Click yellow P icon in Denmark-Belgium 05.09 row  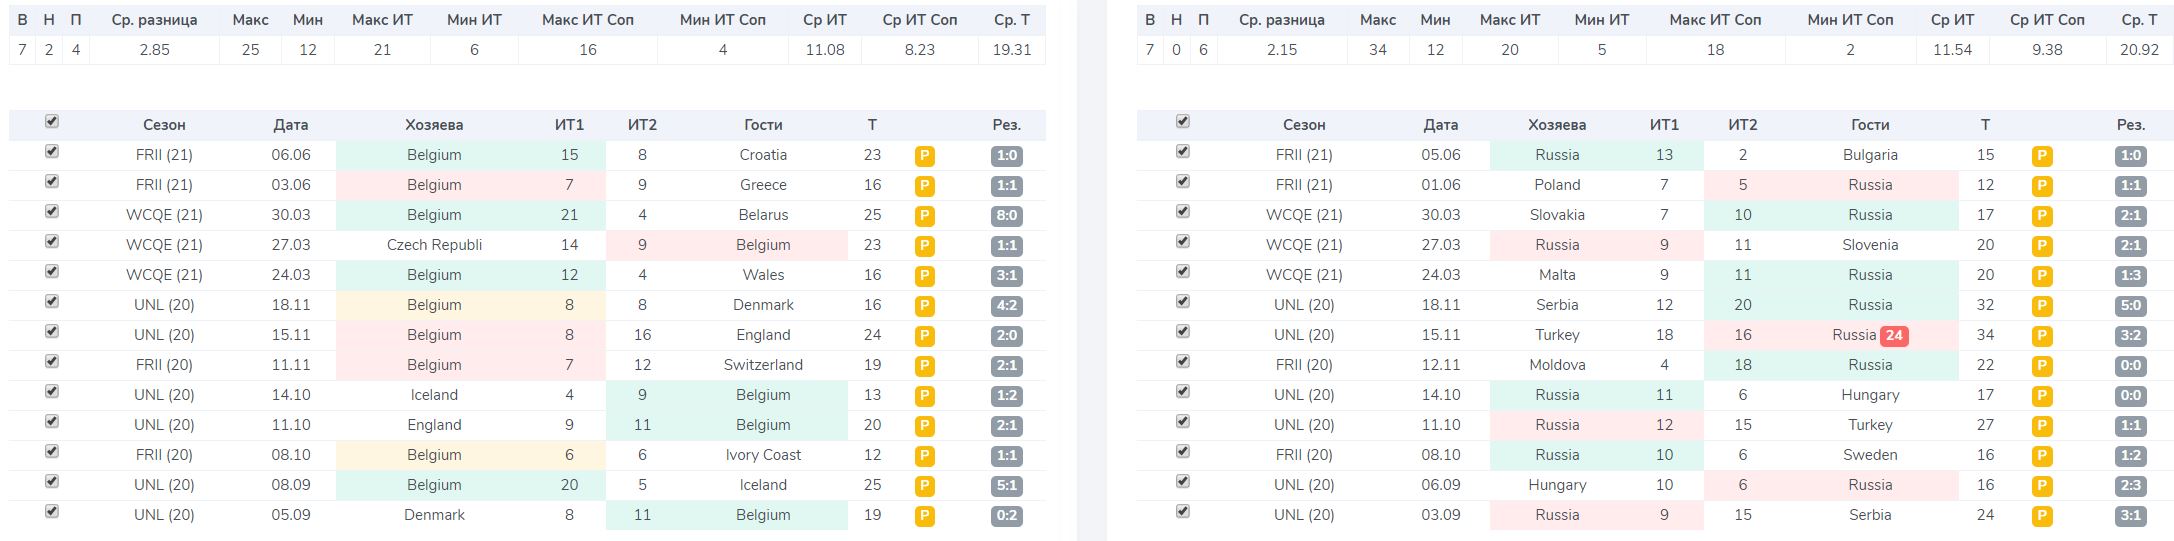click(924, 516)
